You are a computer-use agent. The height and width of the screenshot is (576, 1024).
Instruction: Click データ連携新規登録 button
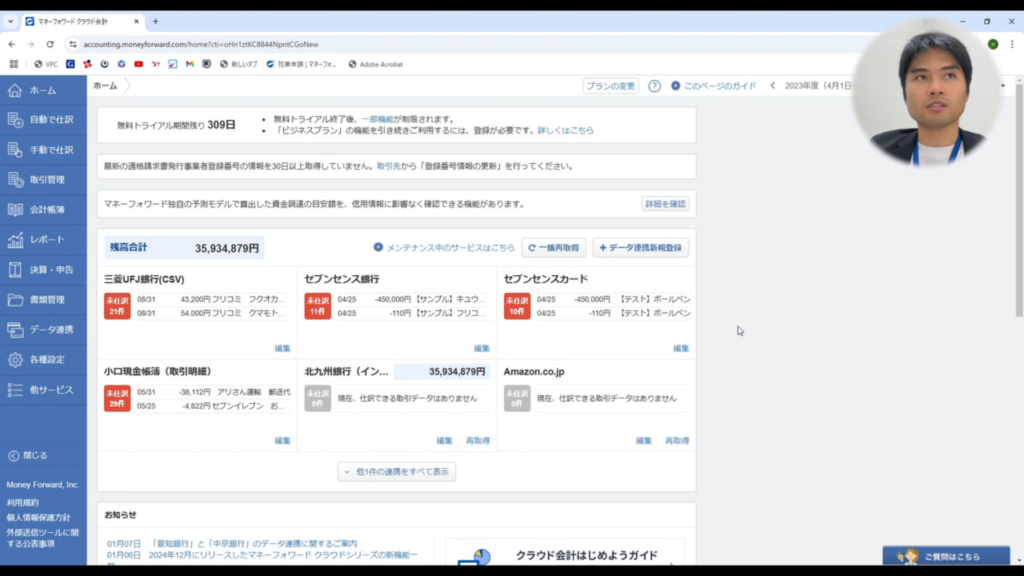[x=640, y=248]
